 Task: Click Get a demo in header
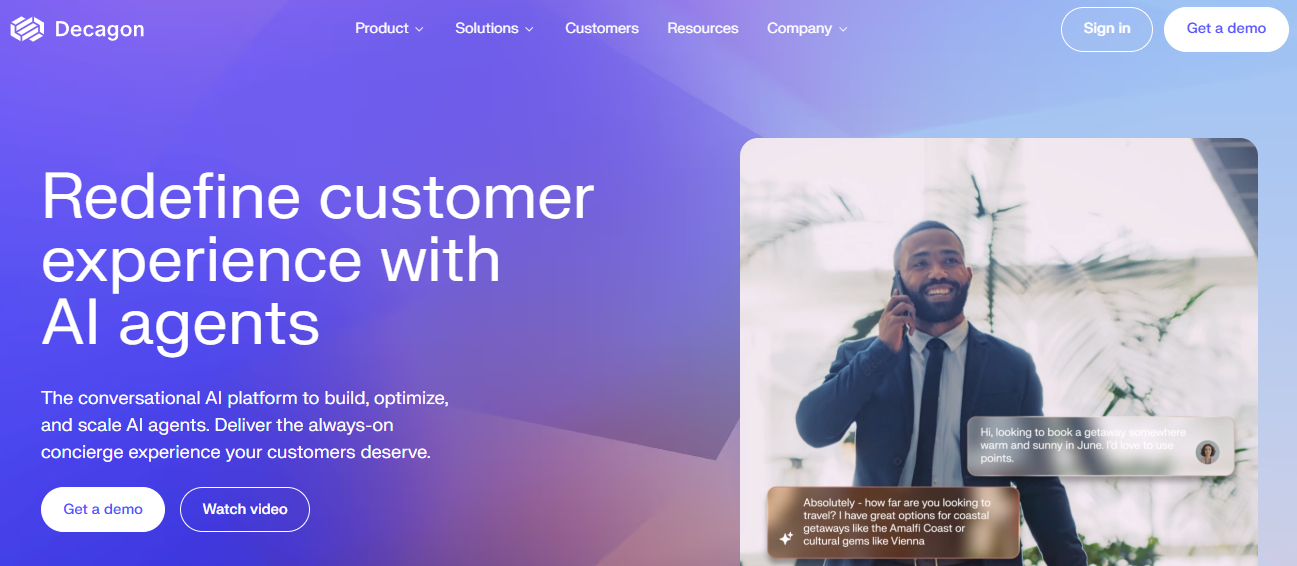1226,29
